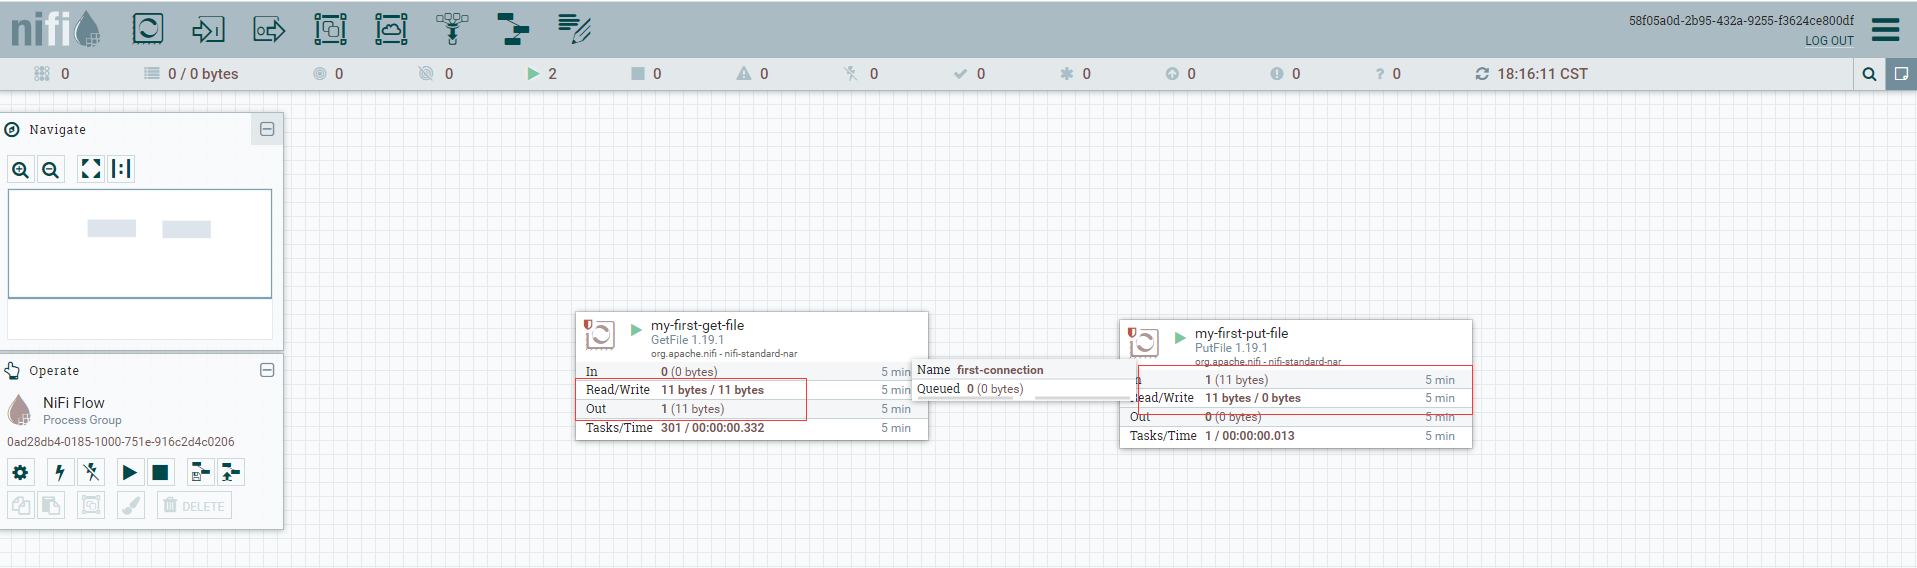This screenshot has height=568, width=1917.
Task: Click the Queued 0 (0 bytes) connection text
Action: pos(970,389)
